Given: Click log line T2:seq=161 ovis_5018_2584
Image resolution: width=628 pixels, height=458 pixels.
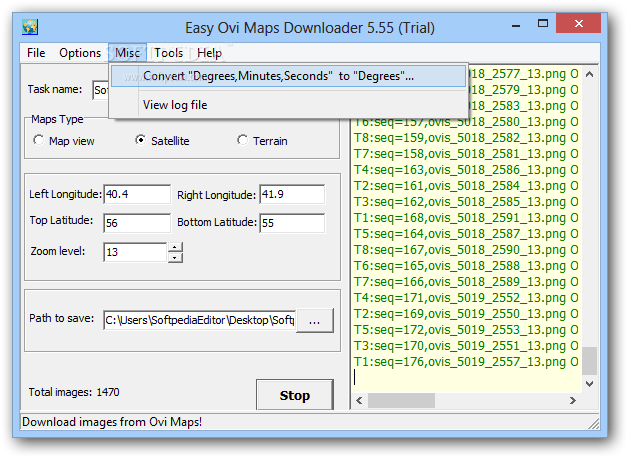Looking at the screenshot, I should point(466,186).
